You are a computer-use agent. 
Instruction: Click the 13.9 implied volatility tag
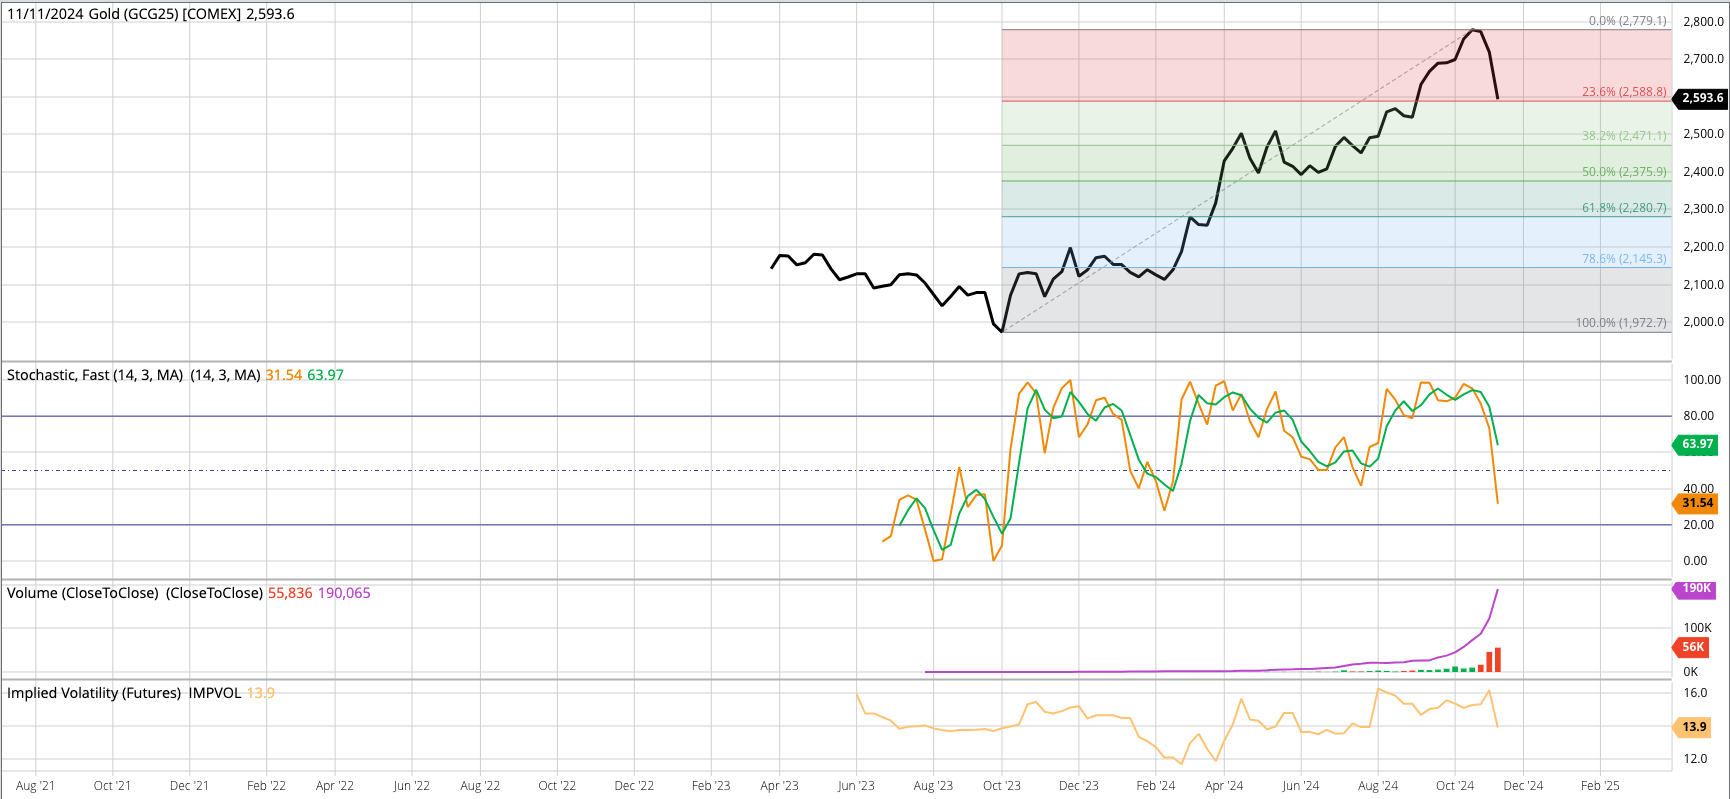(1693, 727)
